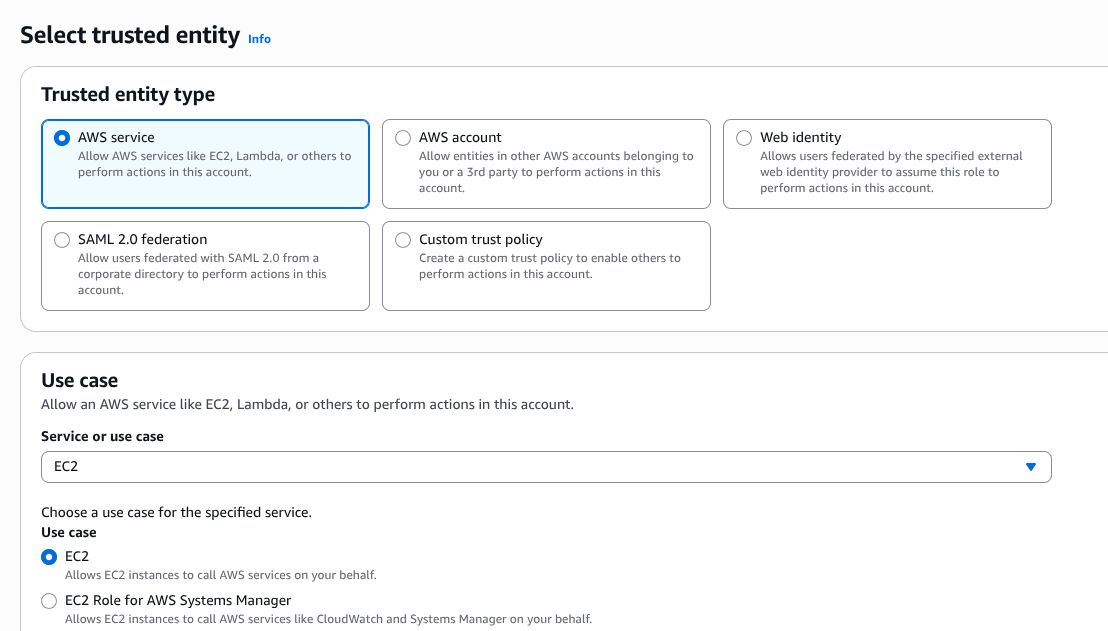Select the AWS service radio button
1108x631 pixels.
62,138
